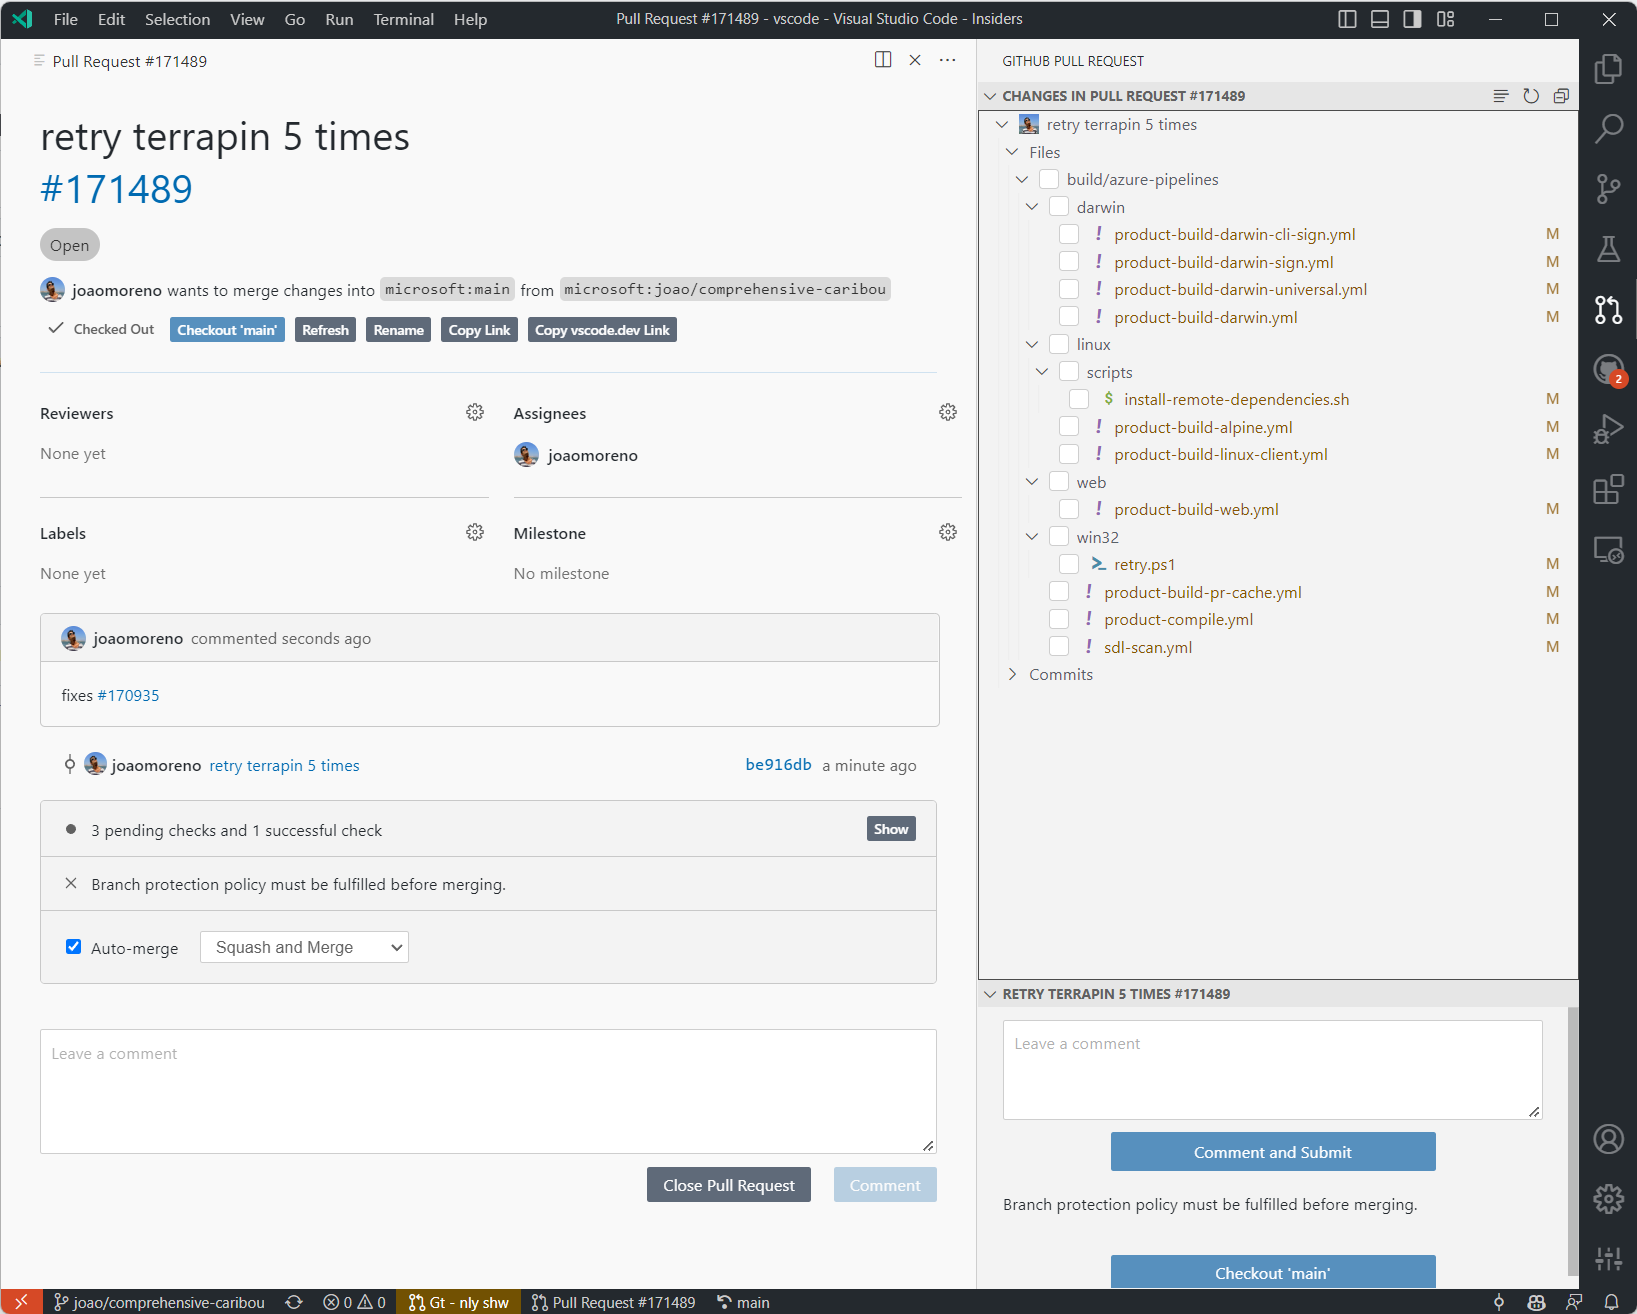The height and width of the screenshot is (1314, 1637).
Task: Open the Go menu
Action: point(294,19)
